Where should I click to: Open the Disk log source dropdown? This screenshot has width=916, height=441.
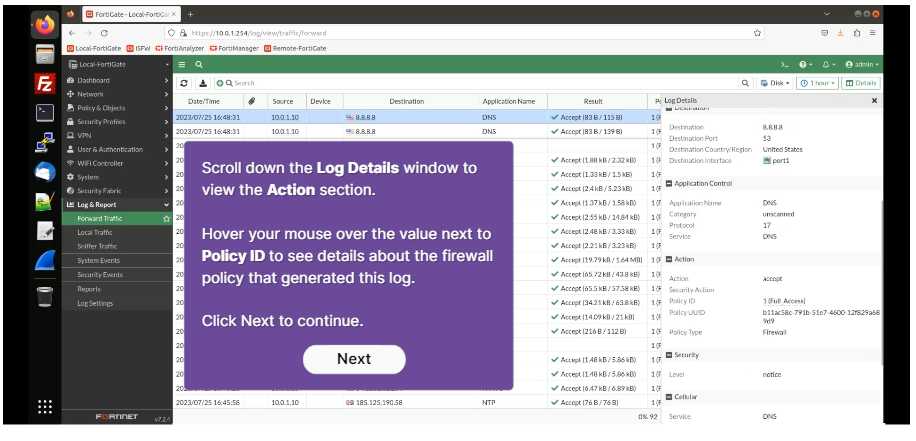click(x=775, y=83)
